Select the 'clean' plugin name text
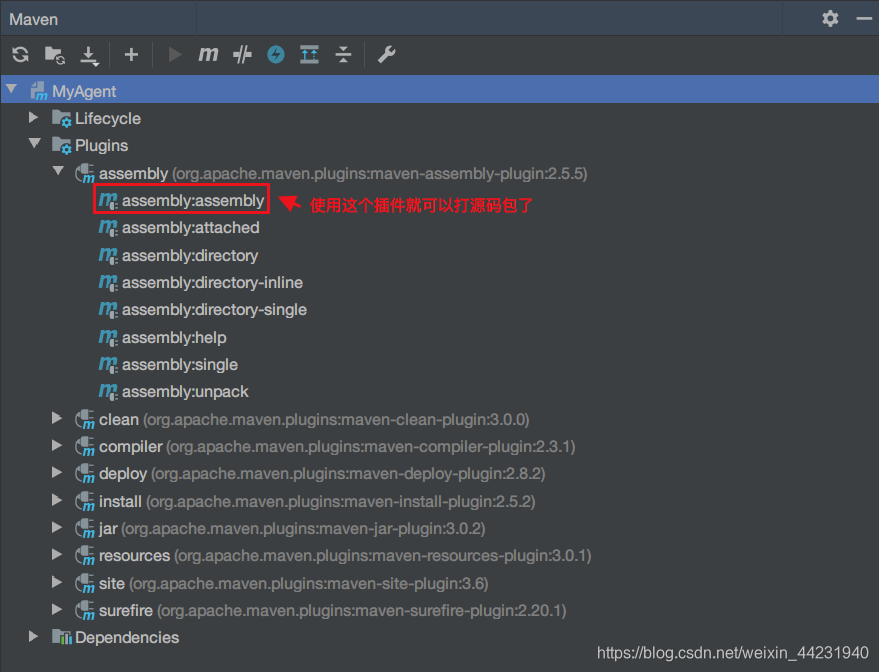 point(119,419)
